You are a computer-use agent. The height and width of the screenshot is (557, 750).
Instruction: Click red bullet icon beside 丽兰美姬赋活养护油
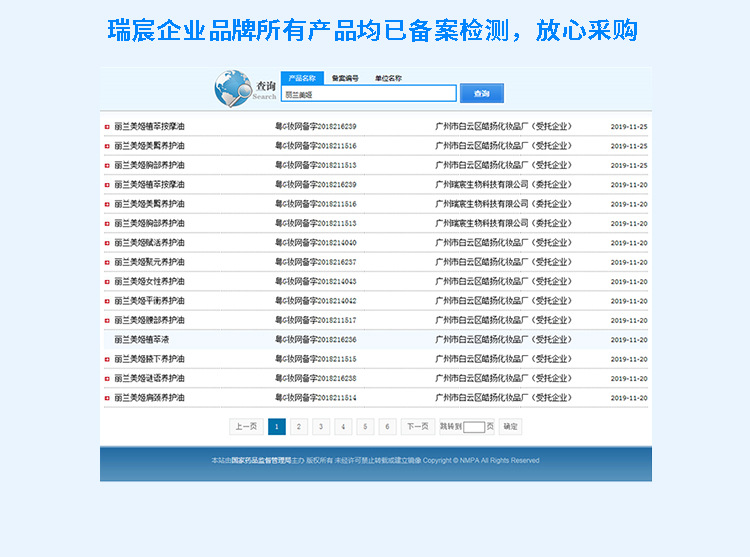coord(107,243)
